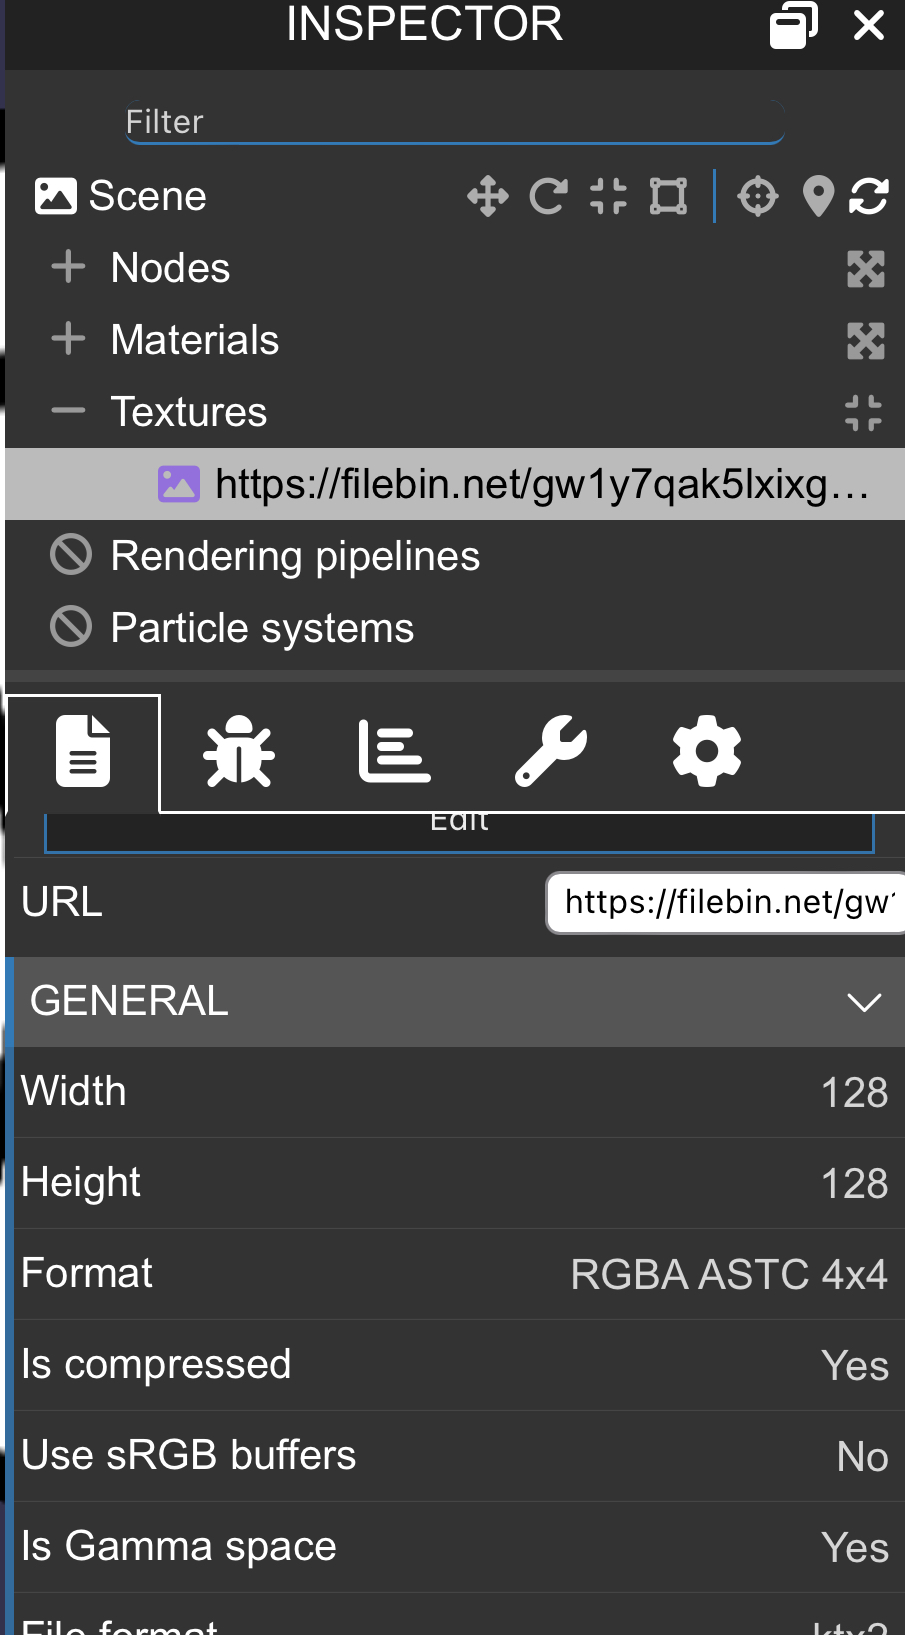Click the picking crosshair icon
905x1635 pixels.
[757, 196]
